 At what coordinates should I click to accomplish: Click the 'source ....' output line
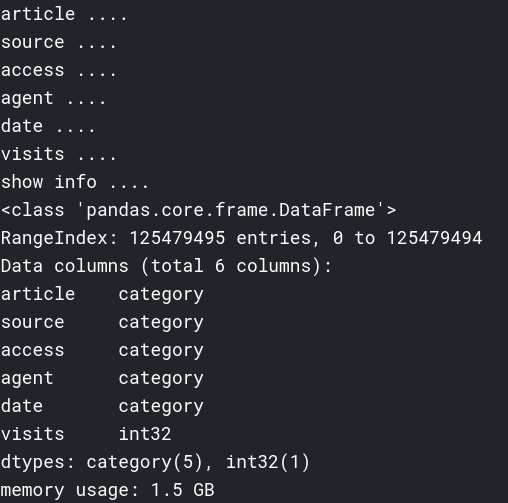coord(58,42)
